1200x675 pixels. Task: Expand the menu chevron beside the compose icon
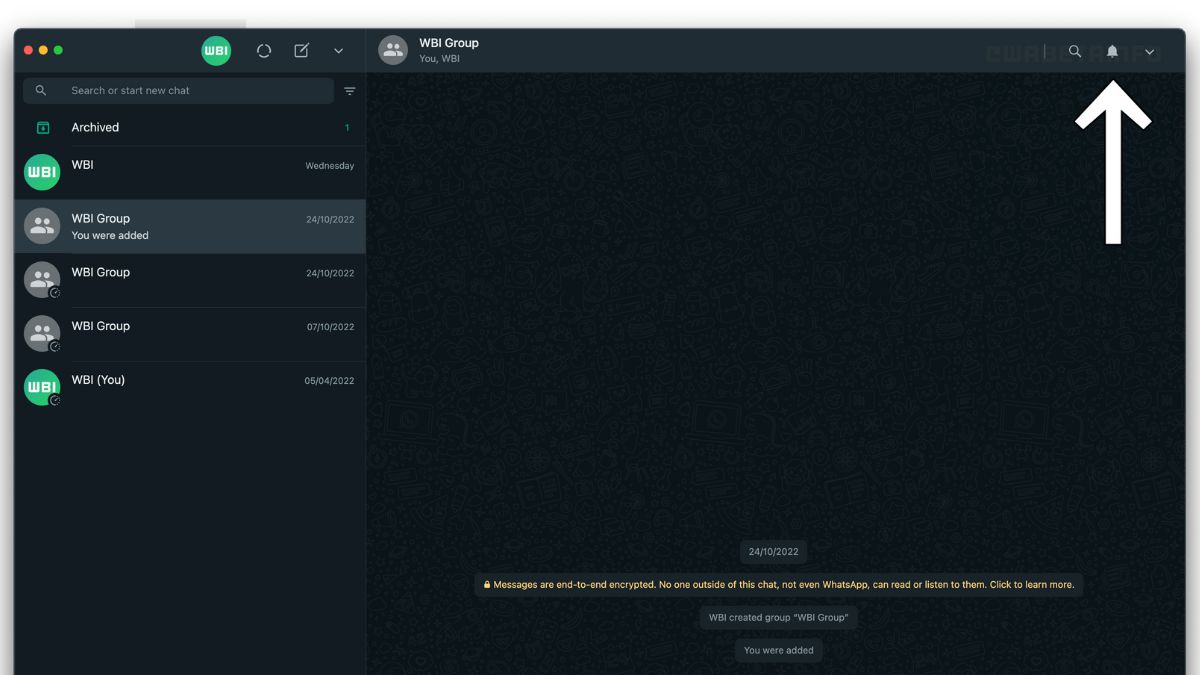(338, 51)
